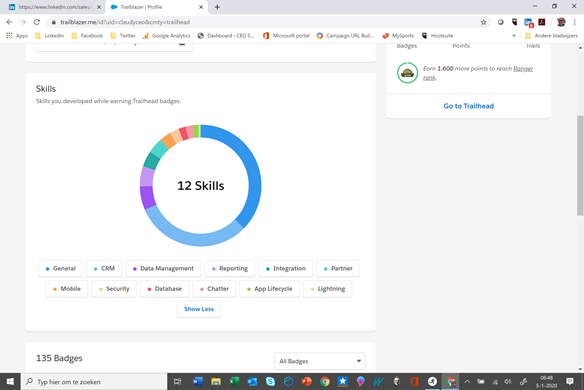Image resolution: width=584 pixels, height=390 pixels.
Task: Reload the Trailblazer profile page
Action: pos(36,22)
